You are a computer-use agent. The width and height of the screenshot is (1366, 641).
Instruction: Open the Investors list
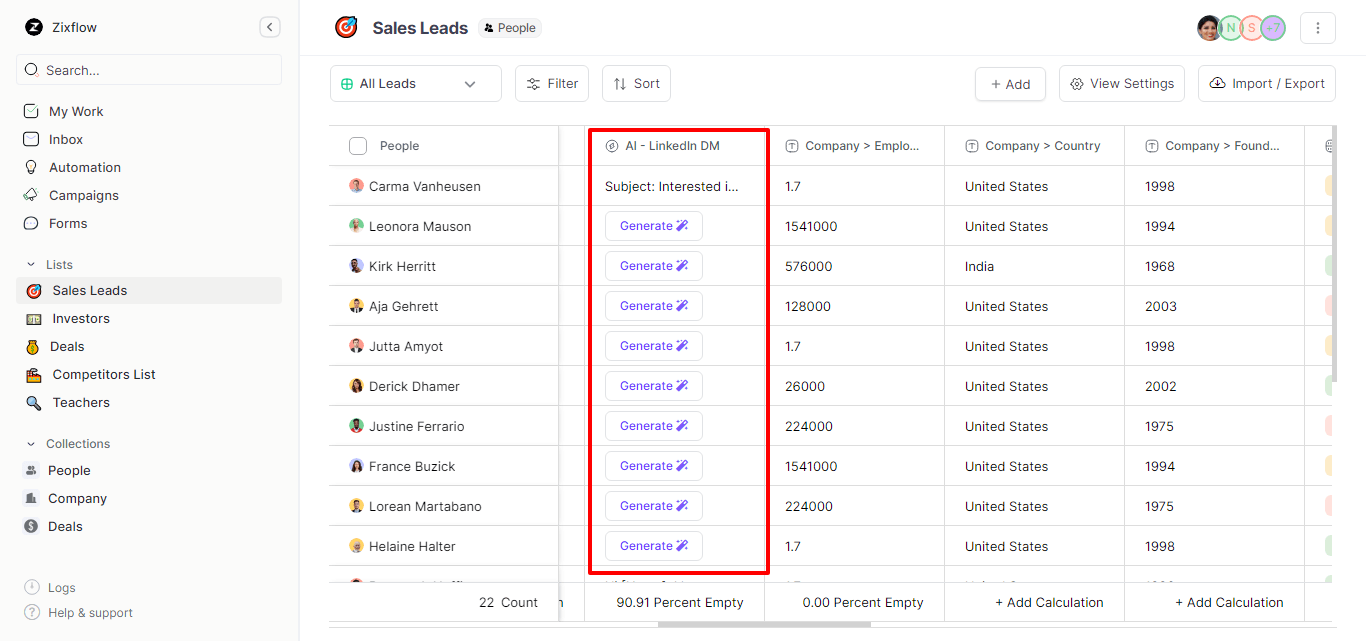79,318
